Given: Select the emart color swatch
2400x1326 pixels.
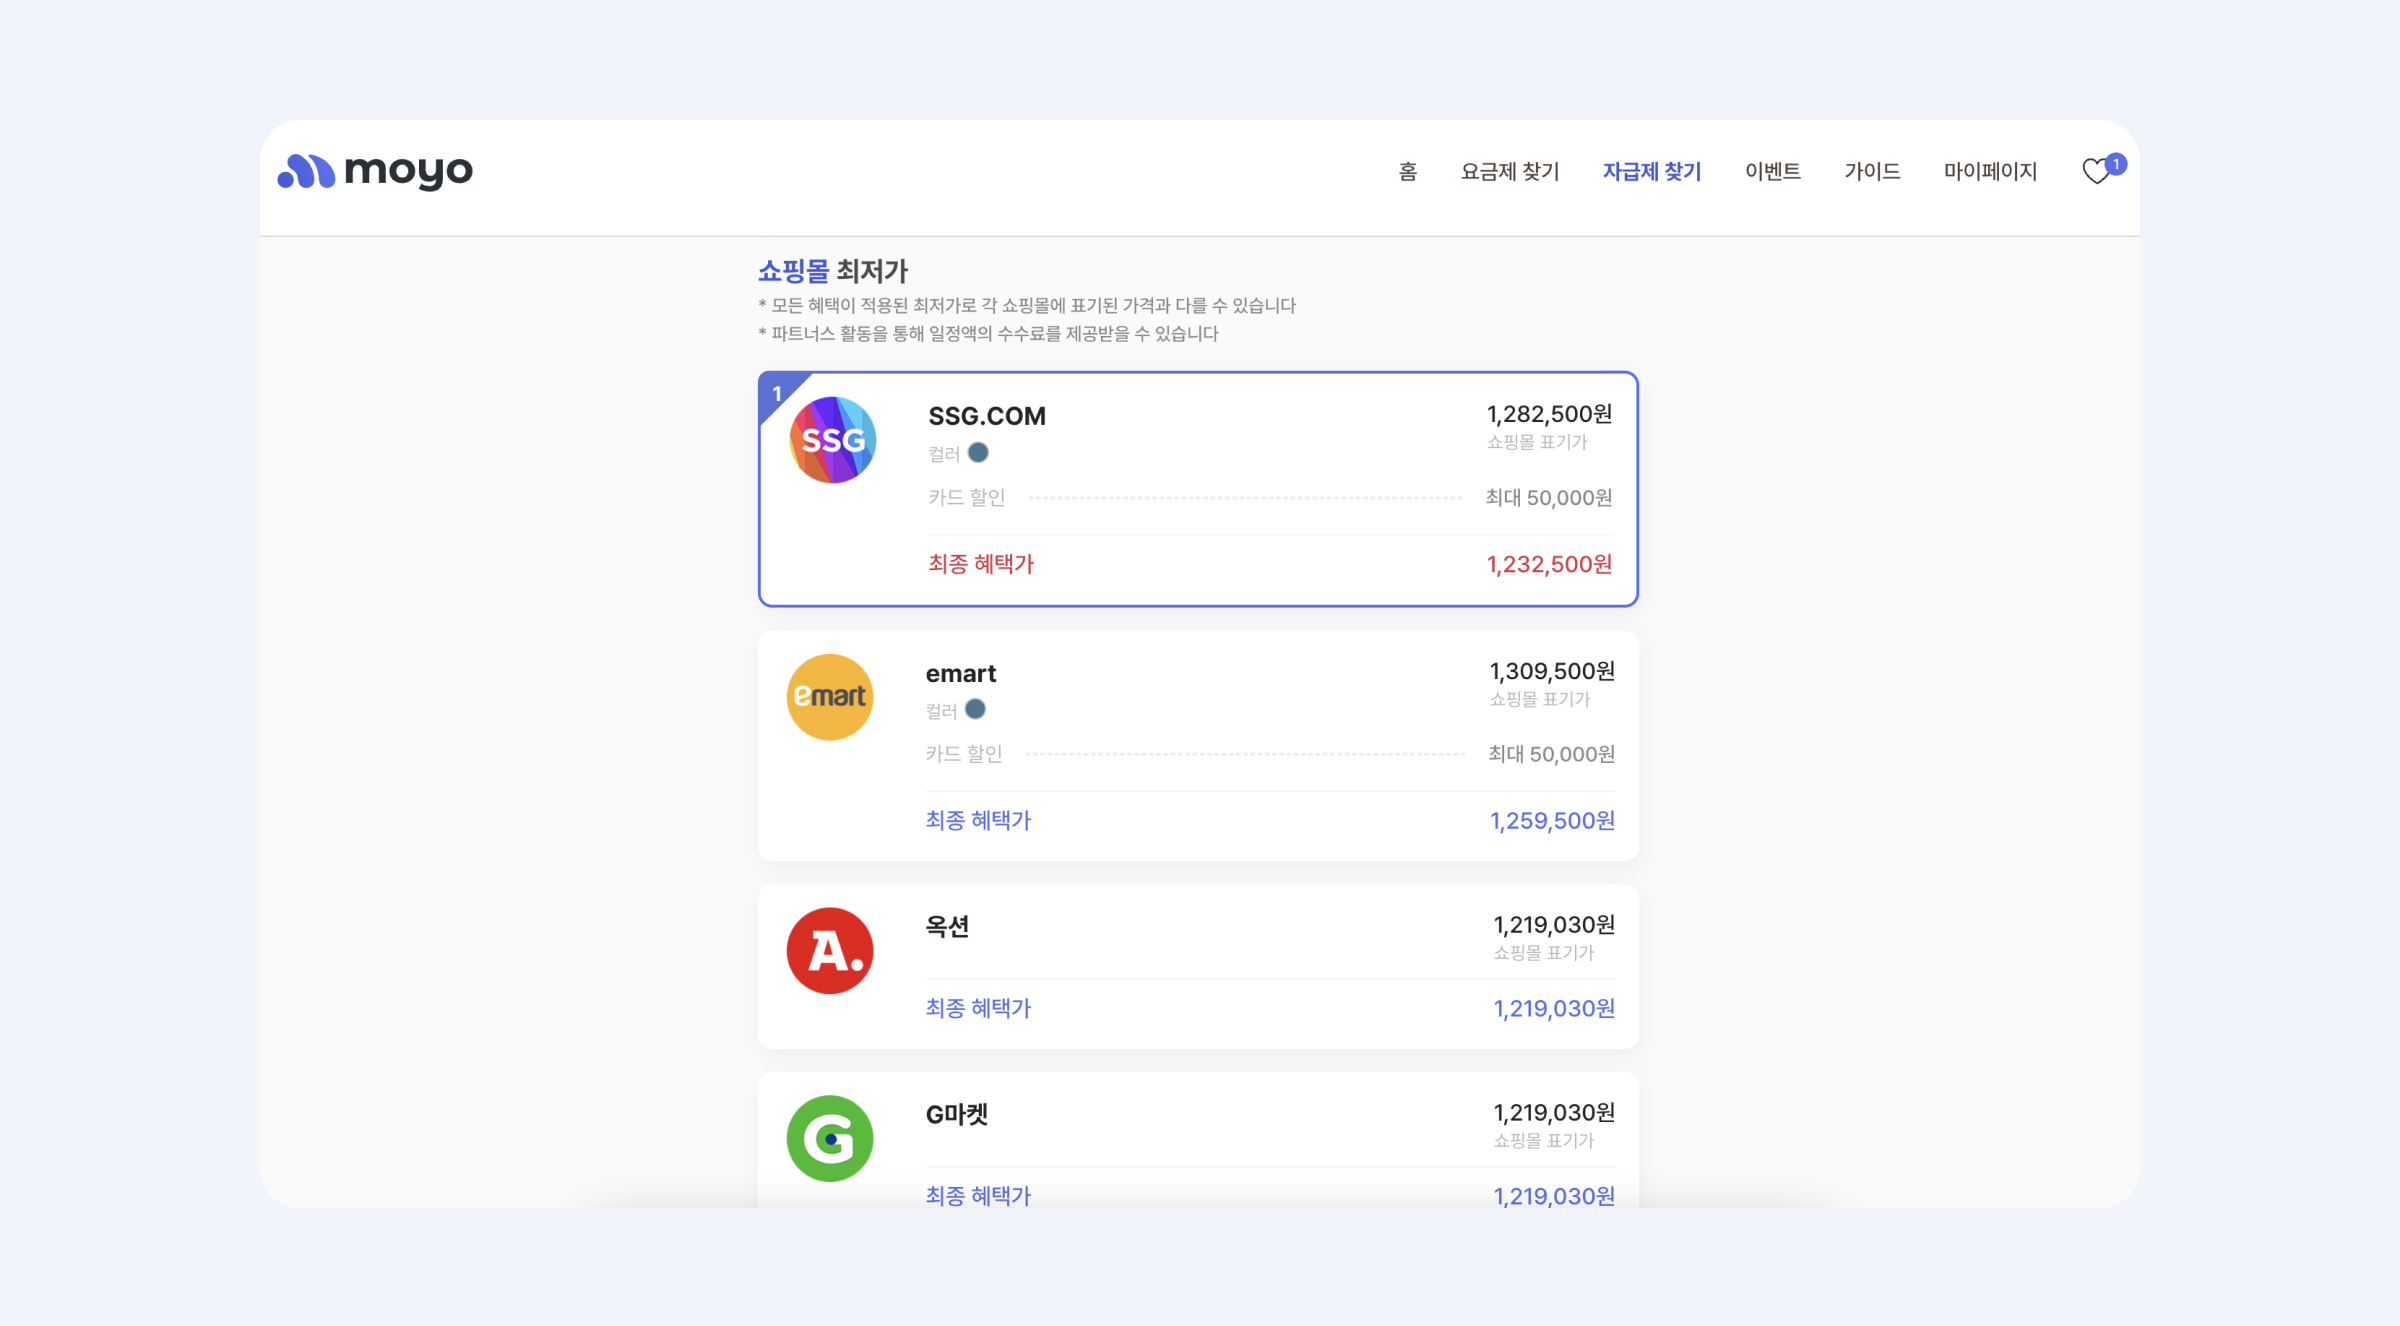Looking at the screenshot, I should pyautogui.click(x=975, y=710).
